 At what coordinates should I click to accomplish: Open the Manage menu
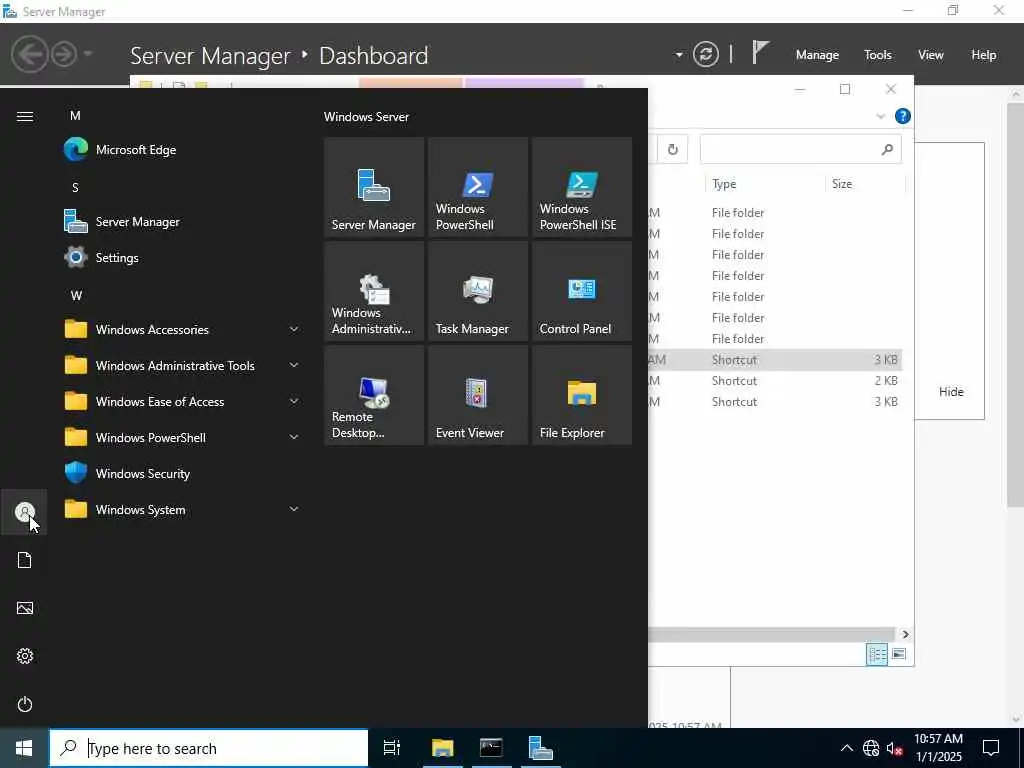tap(817, 55)
